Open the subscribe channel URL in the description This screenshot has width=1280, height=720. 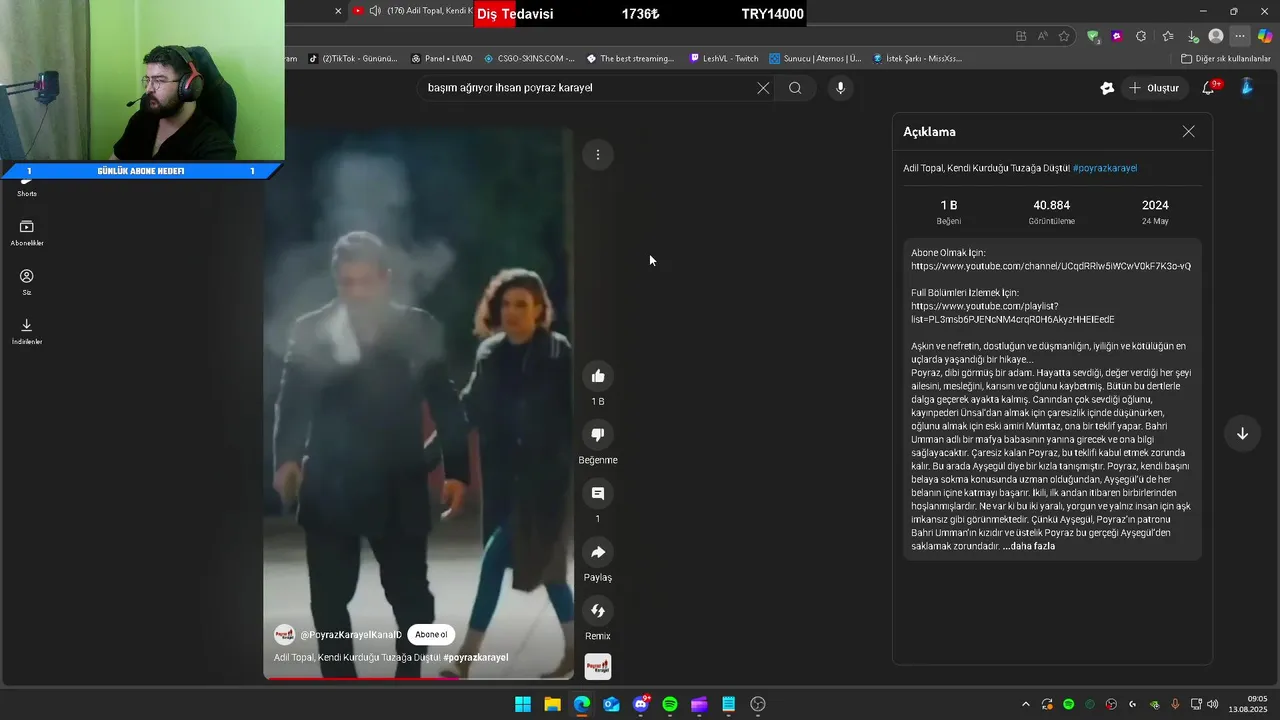pyautogui.click(x=1051, y=266)
